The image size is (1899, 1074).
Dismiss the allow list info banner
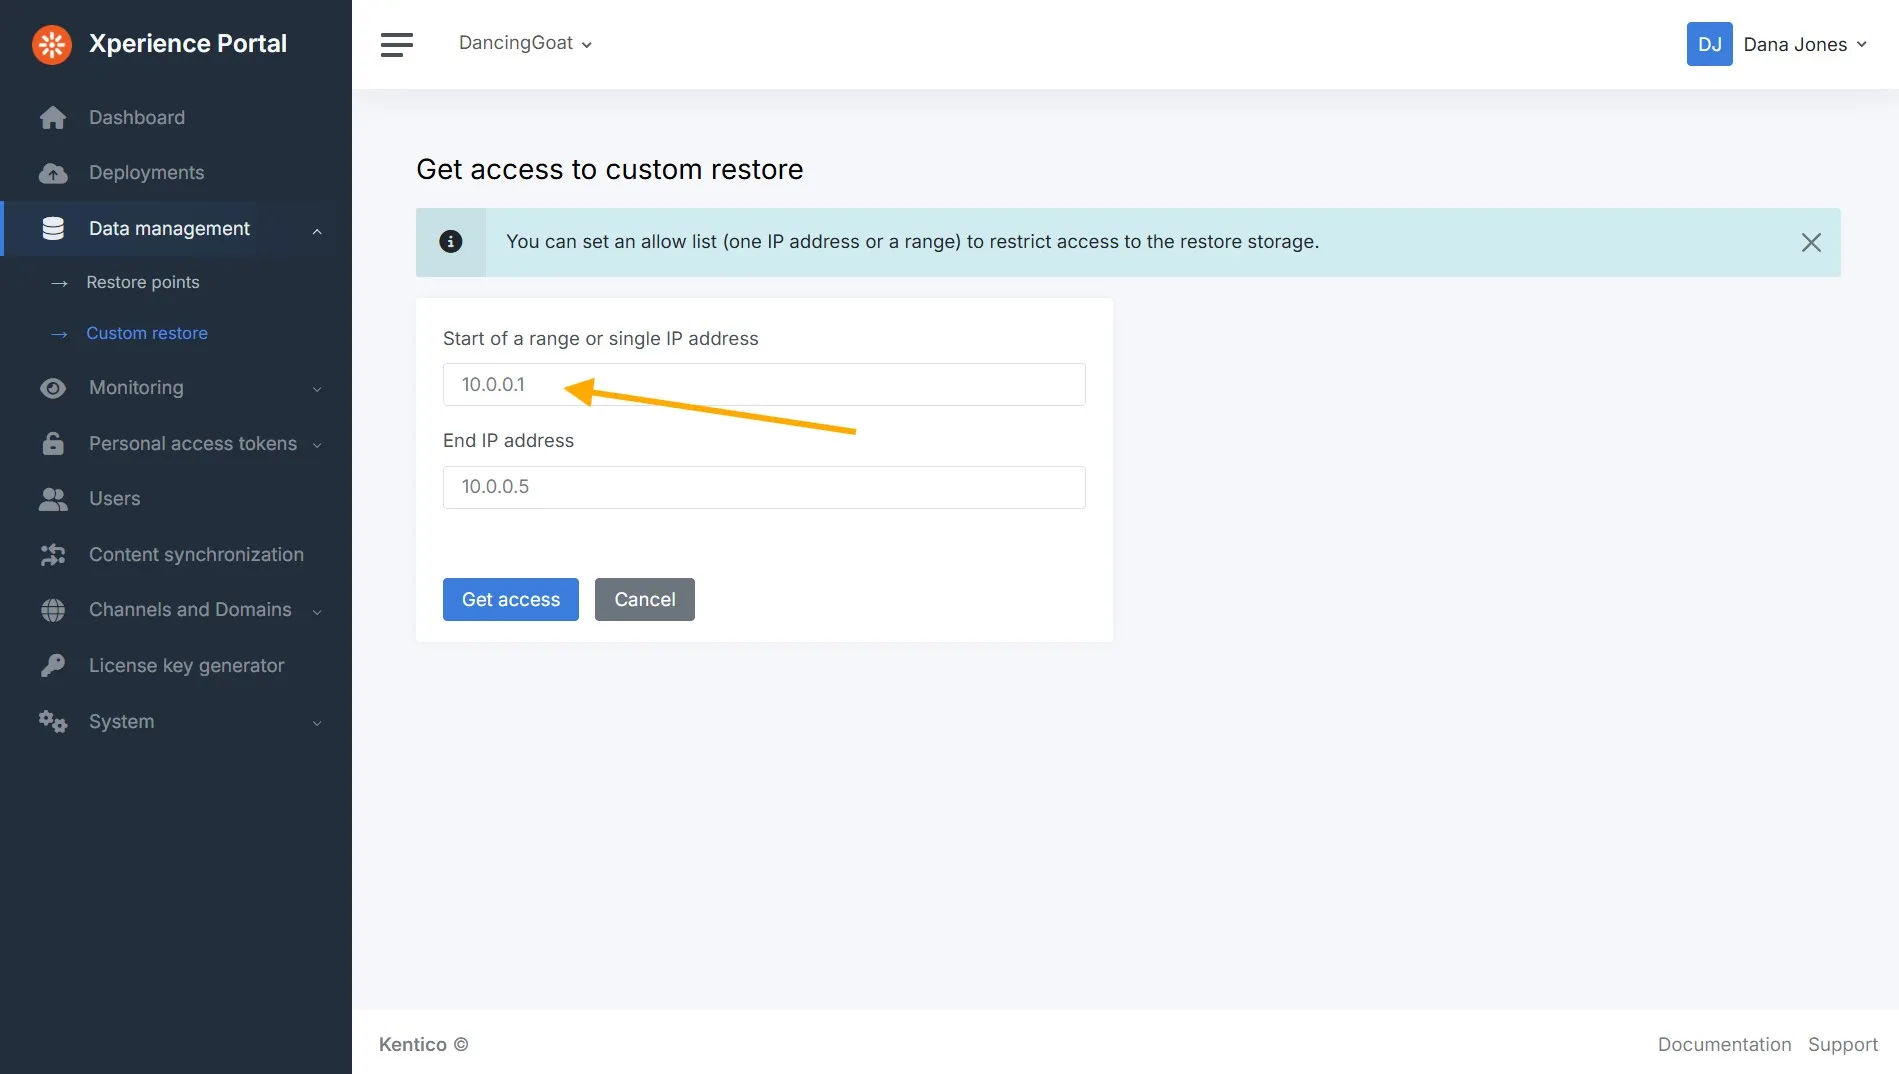(x=1810, y=242)
